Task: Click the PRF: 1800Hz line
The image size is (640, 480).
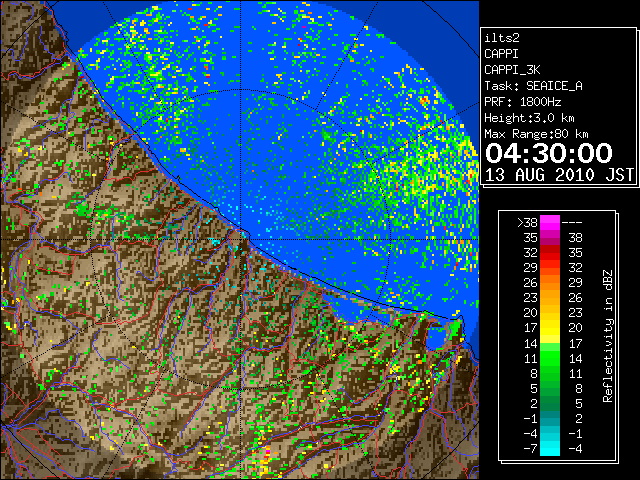Action: pos(522,102)
